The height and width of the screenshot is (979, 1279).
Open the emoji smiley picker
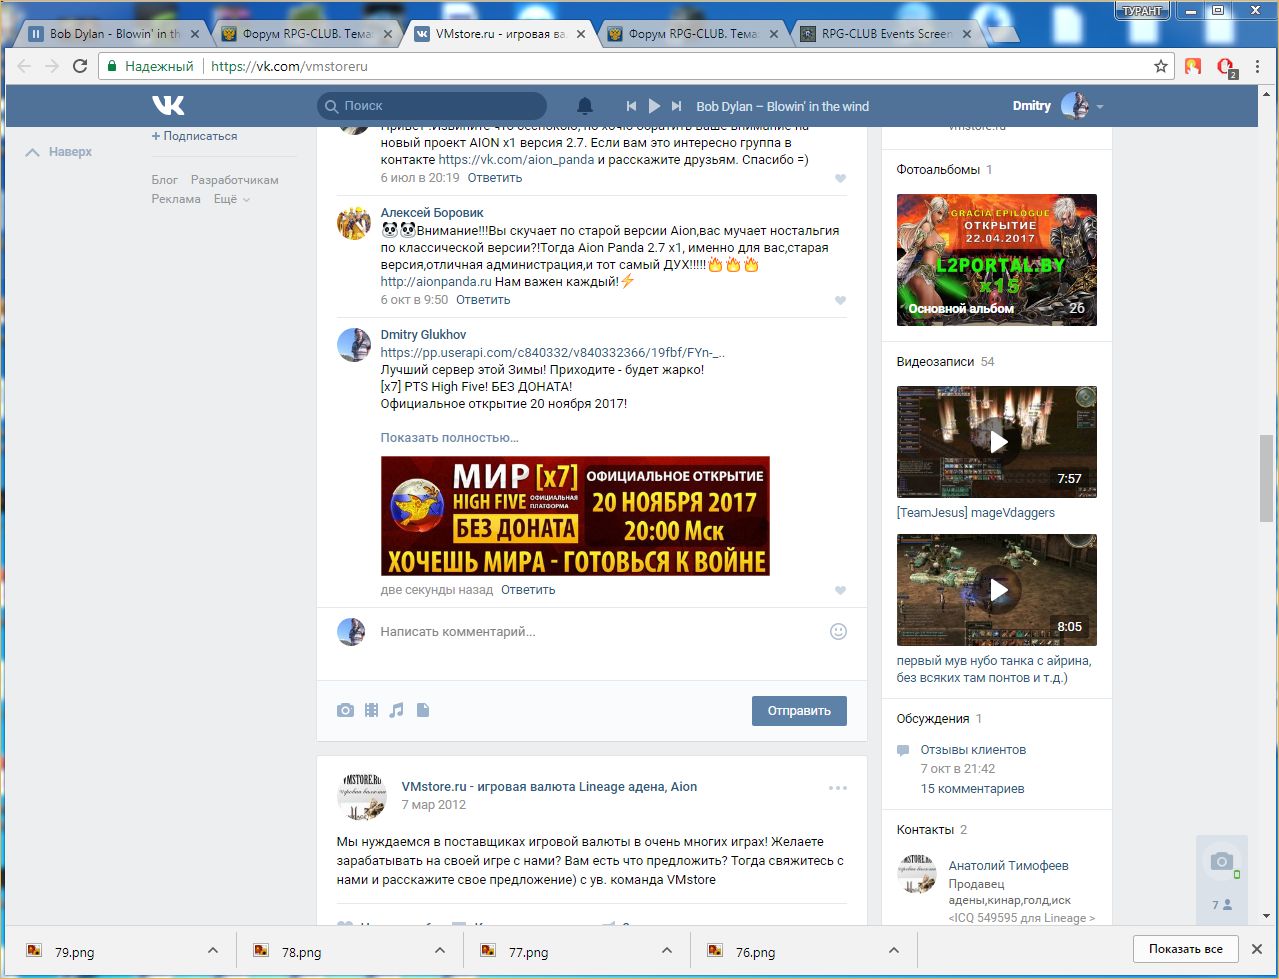(838, 631)
